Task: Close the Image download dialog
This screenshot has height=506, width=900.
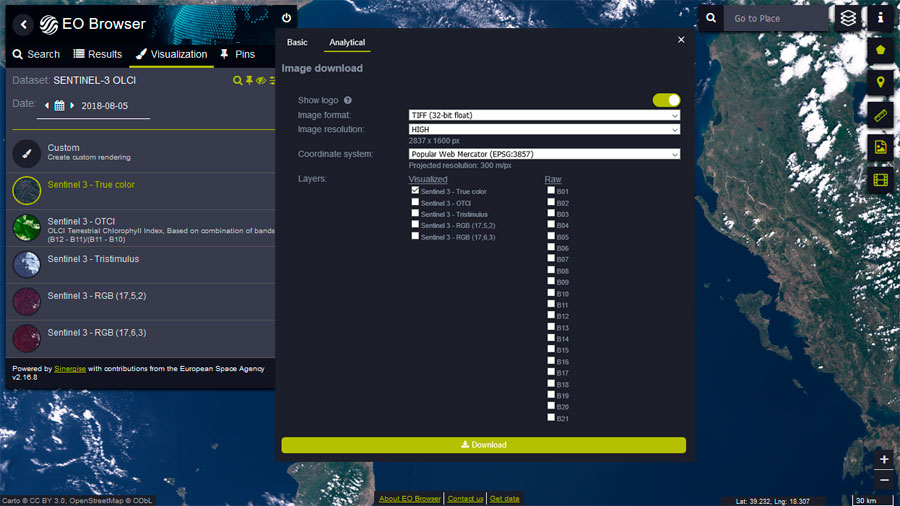Action: pyautogui.click(x=681, y=40)
